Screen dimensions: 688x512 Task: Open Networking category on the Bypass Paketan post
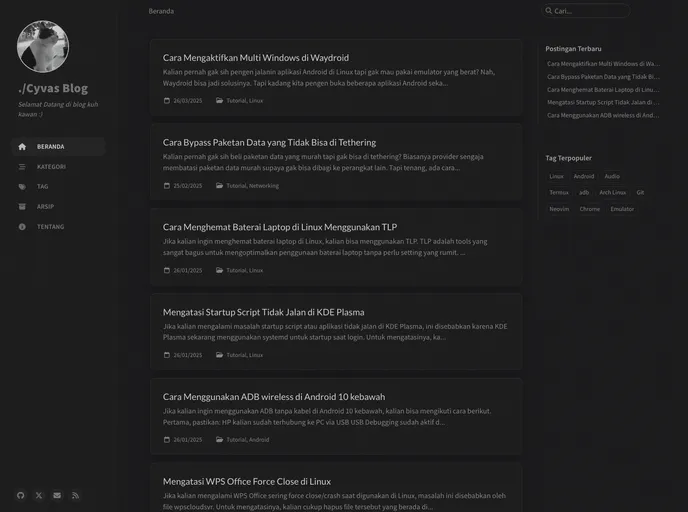pos(264,186)
